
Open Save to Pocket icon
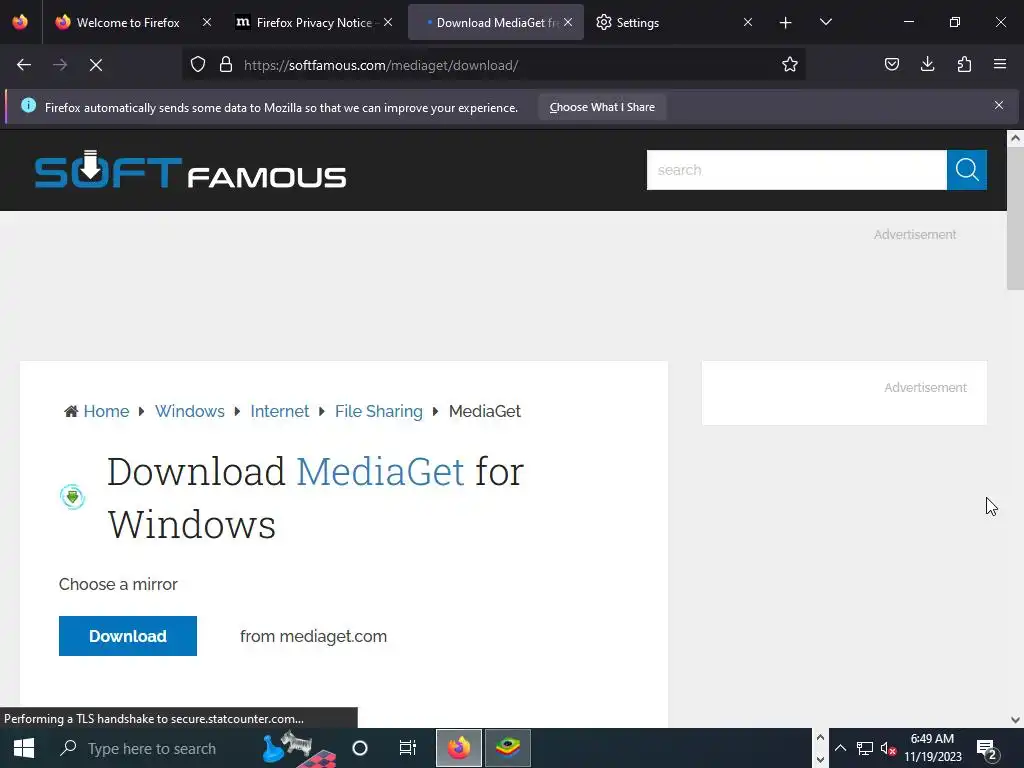click(x=891, y=65)
